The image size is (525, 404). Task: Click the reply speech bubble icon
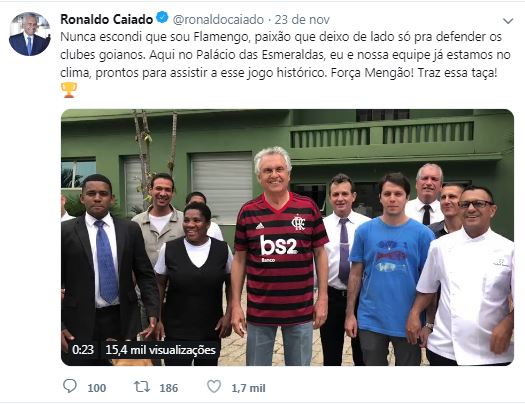coord(70,386)
